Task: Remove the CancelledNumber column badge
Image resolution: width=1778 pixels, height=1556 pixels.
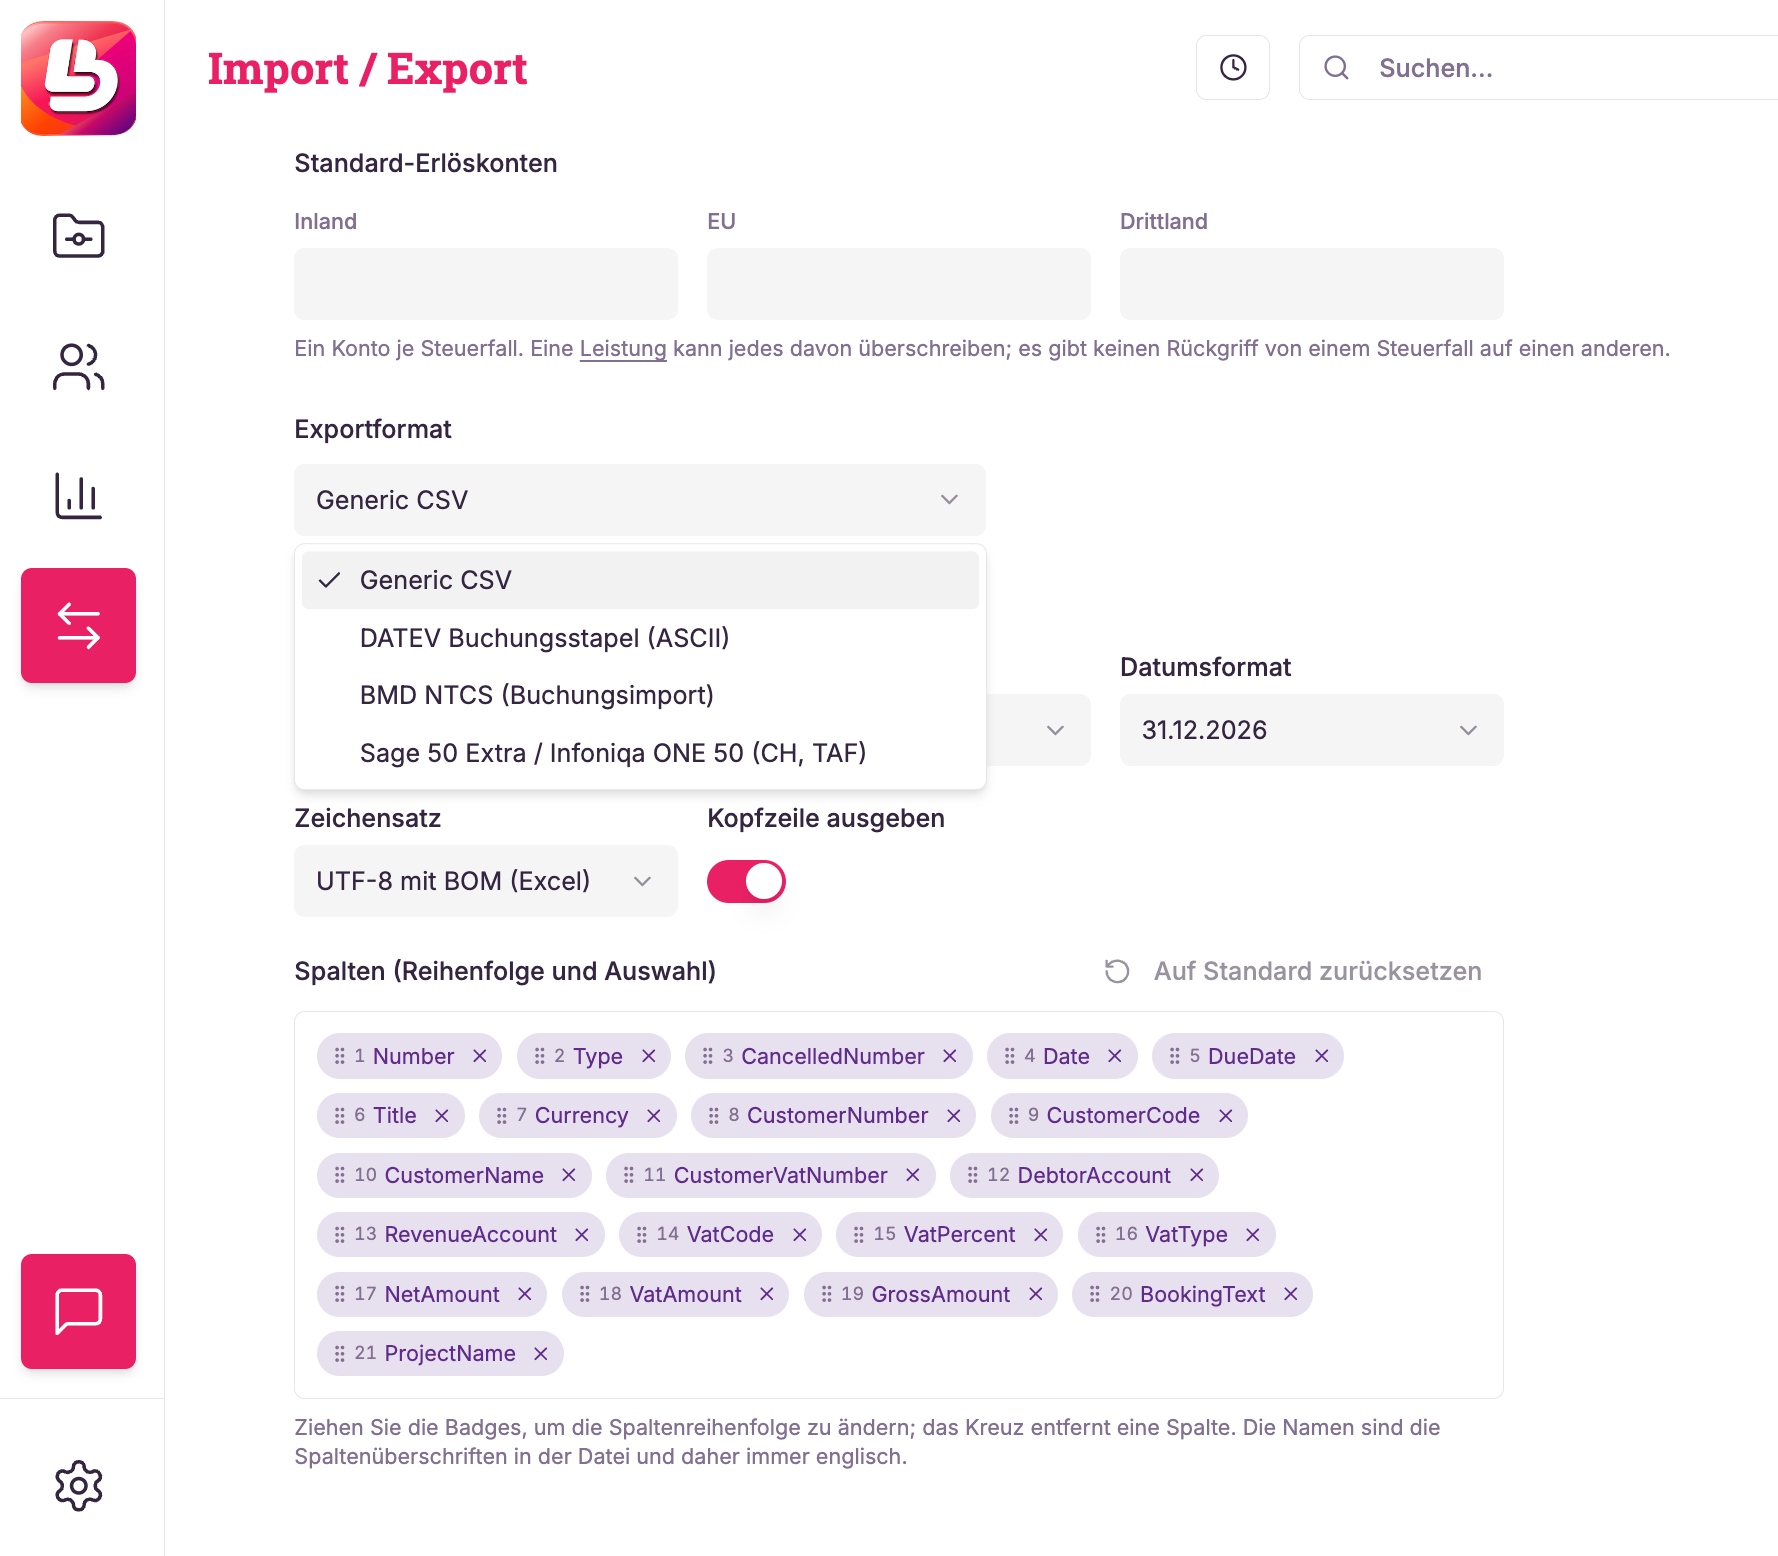Action: point(950,1056)
